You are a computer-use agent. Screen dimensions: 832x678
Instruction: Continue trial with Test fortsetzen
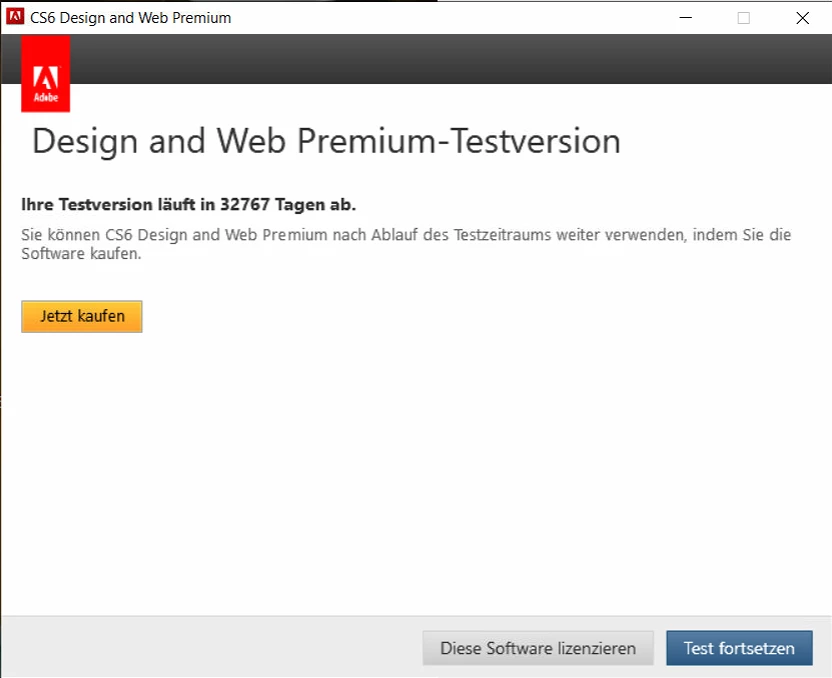[x=739, y=648]
